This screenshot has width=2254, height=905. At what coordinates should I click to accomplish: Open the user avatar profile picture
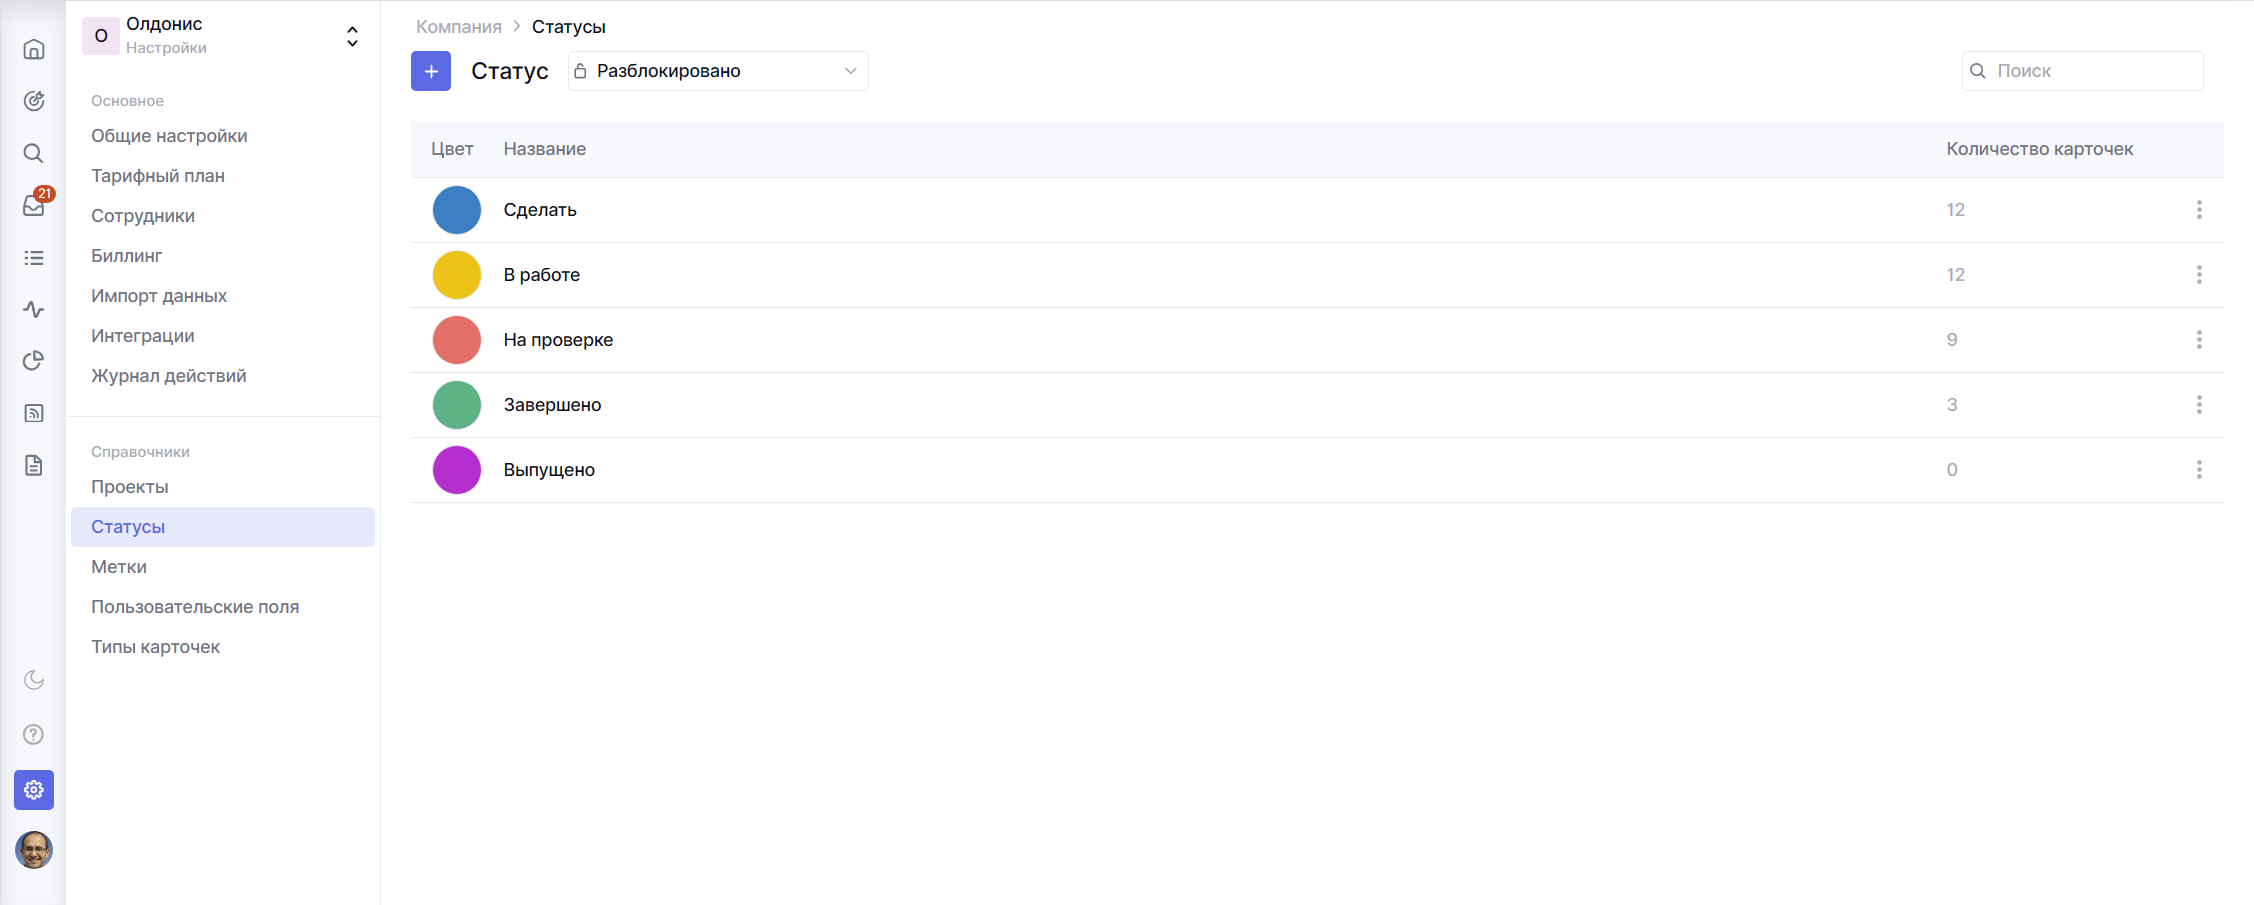tap(34, 850)
